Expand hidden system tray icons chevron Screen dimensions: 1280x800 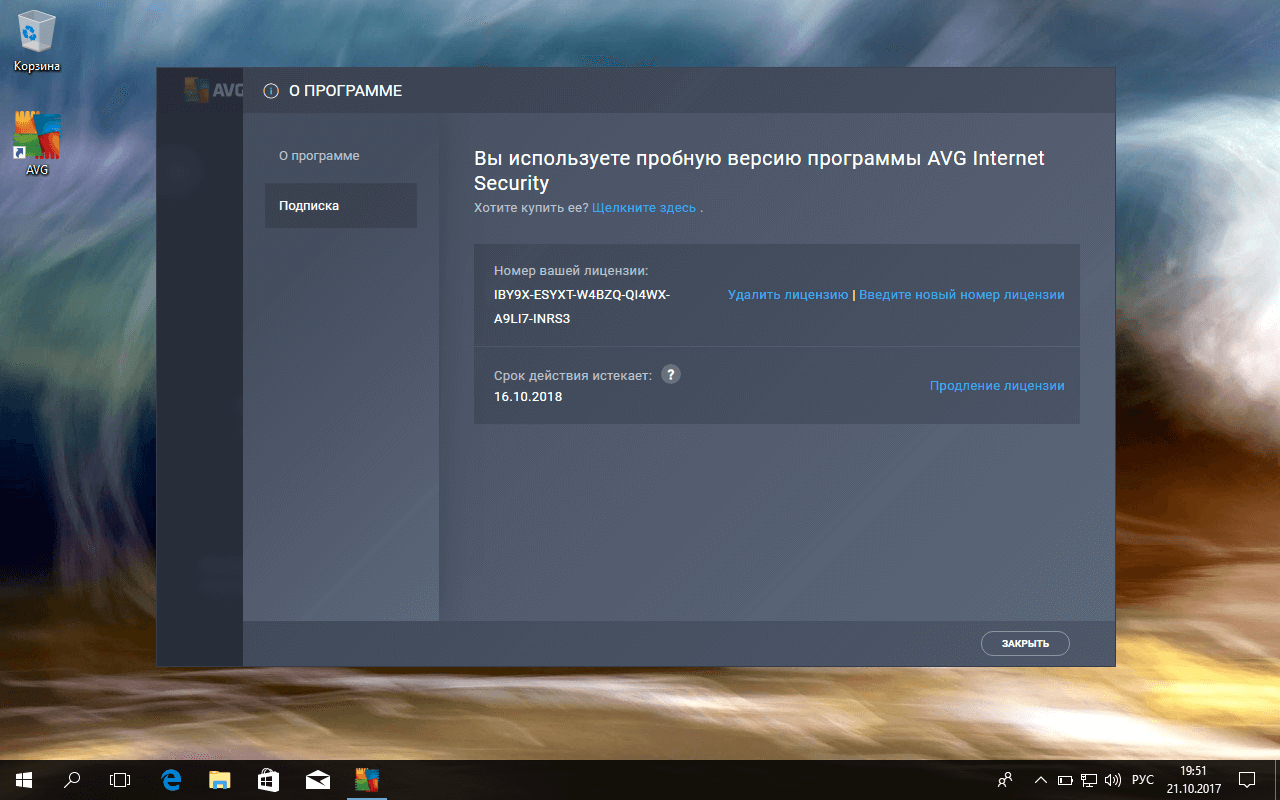pyautogui.click(x=1040, y=779)
